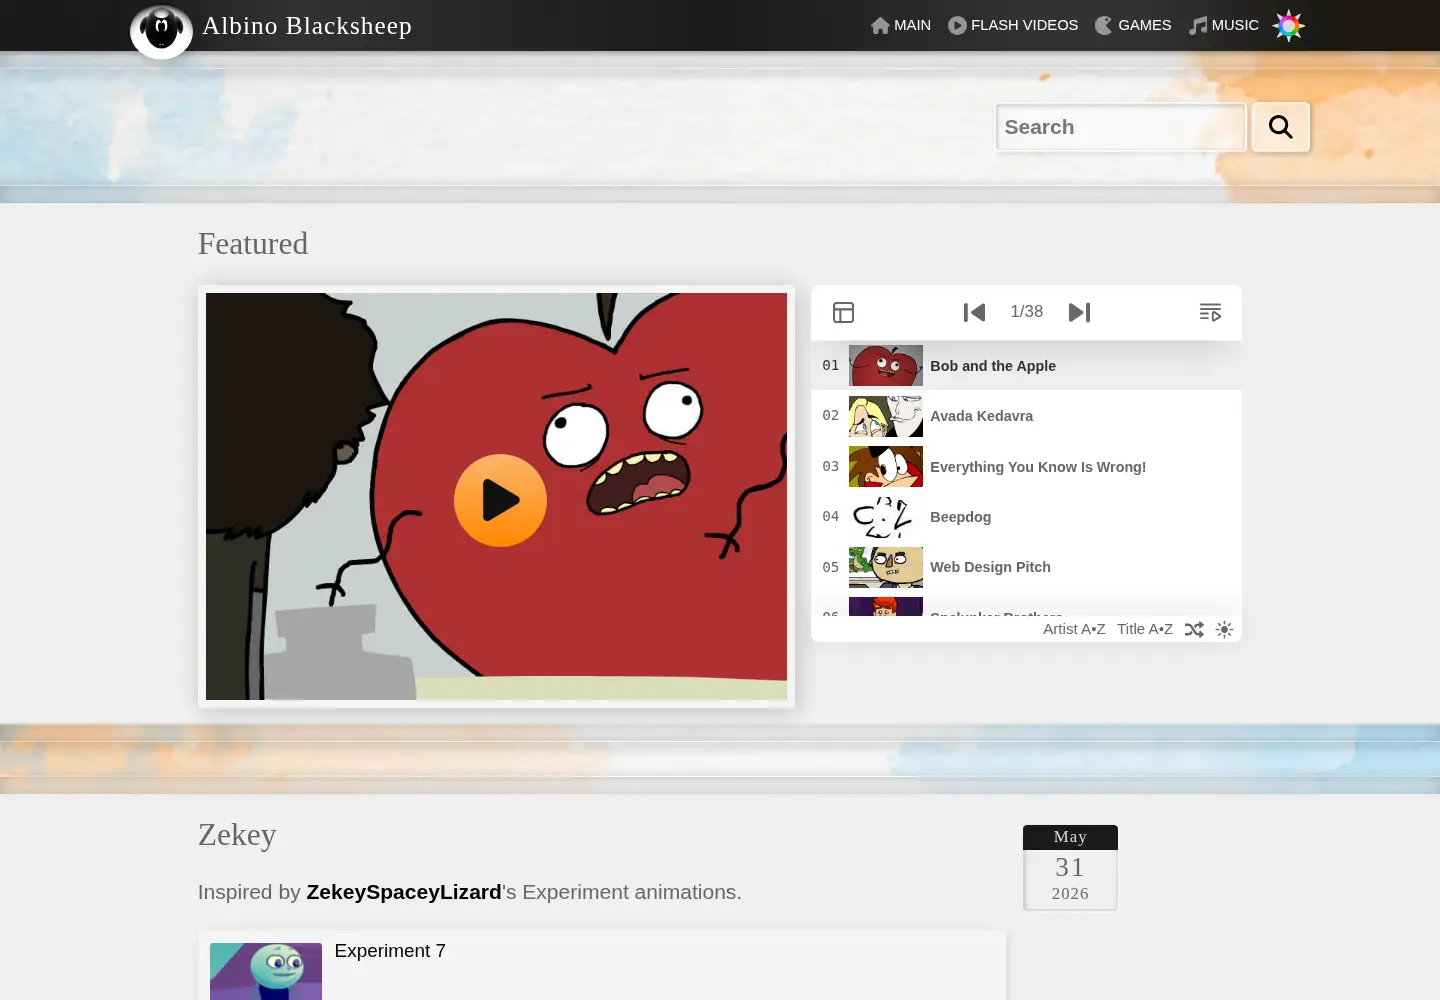Go to the MAIN page
The width and height of the screenshot is (1440, 1000).
pyautogui.click(x=901, y=25)
